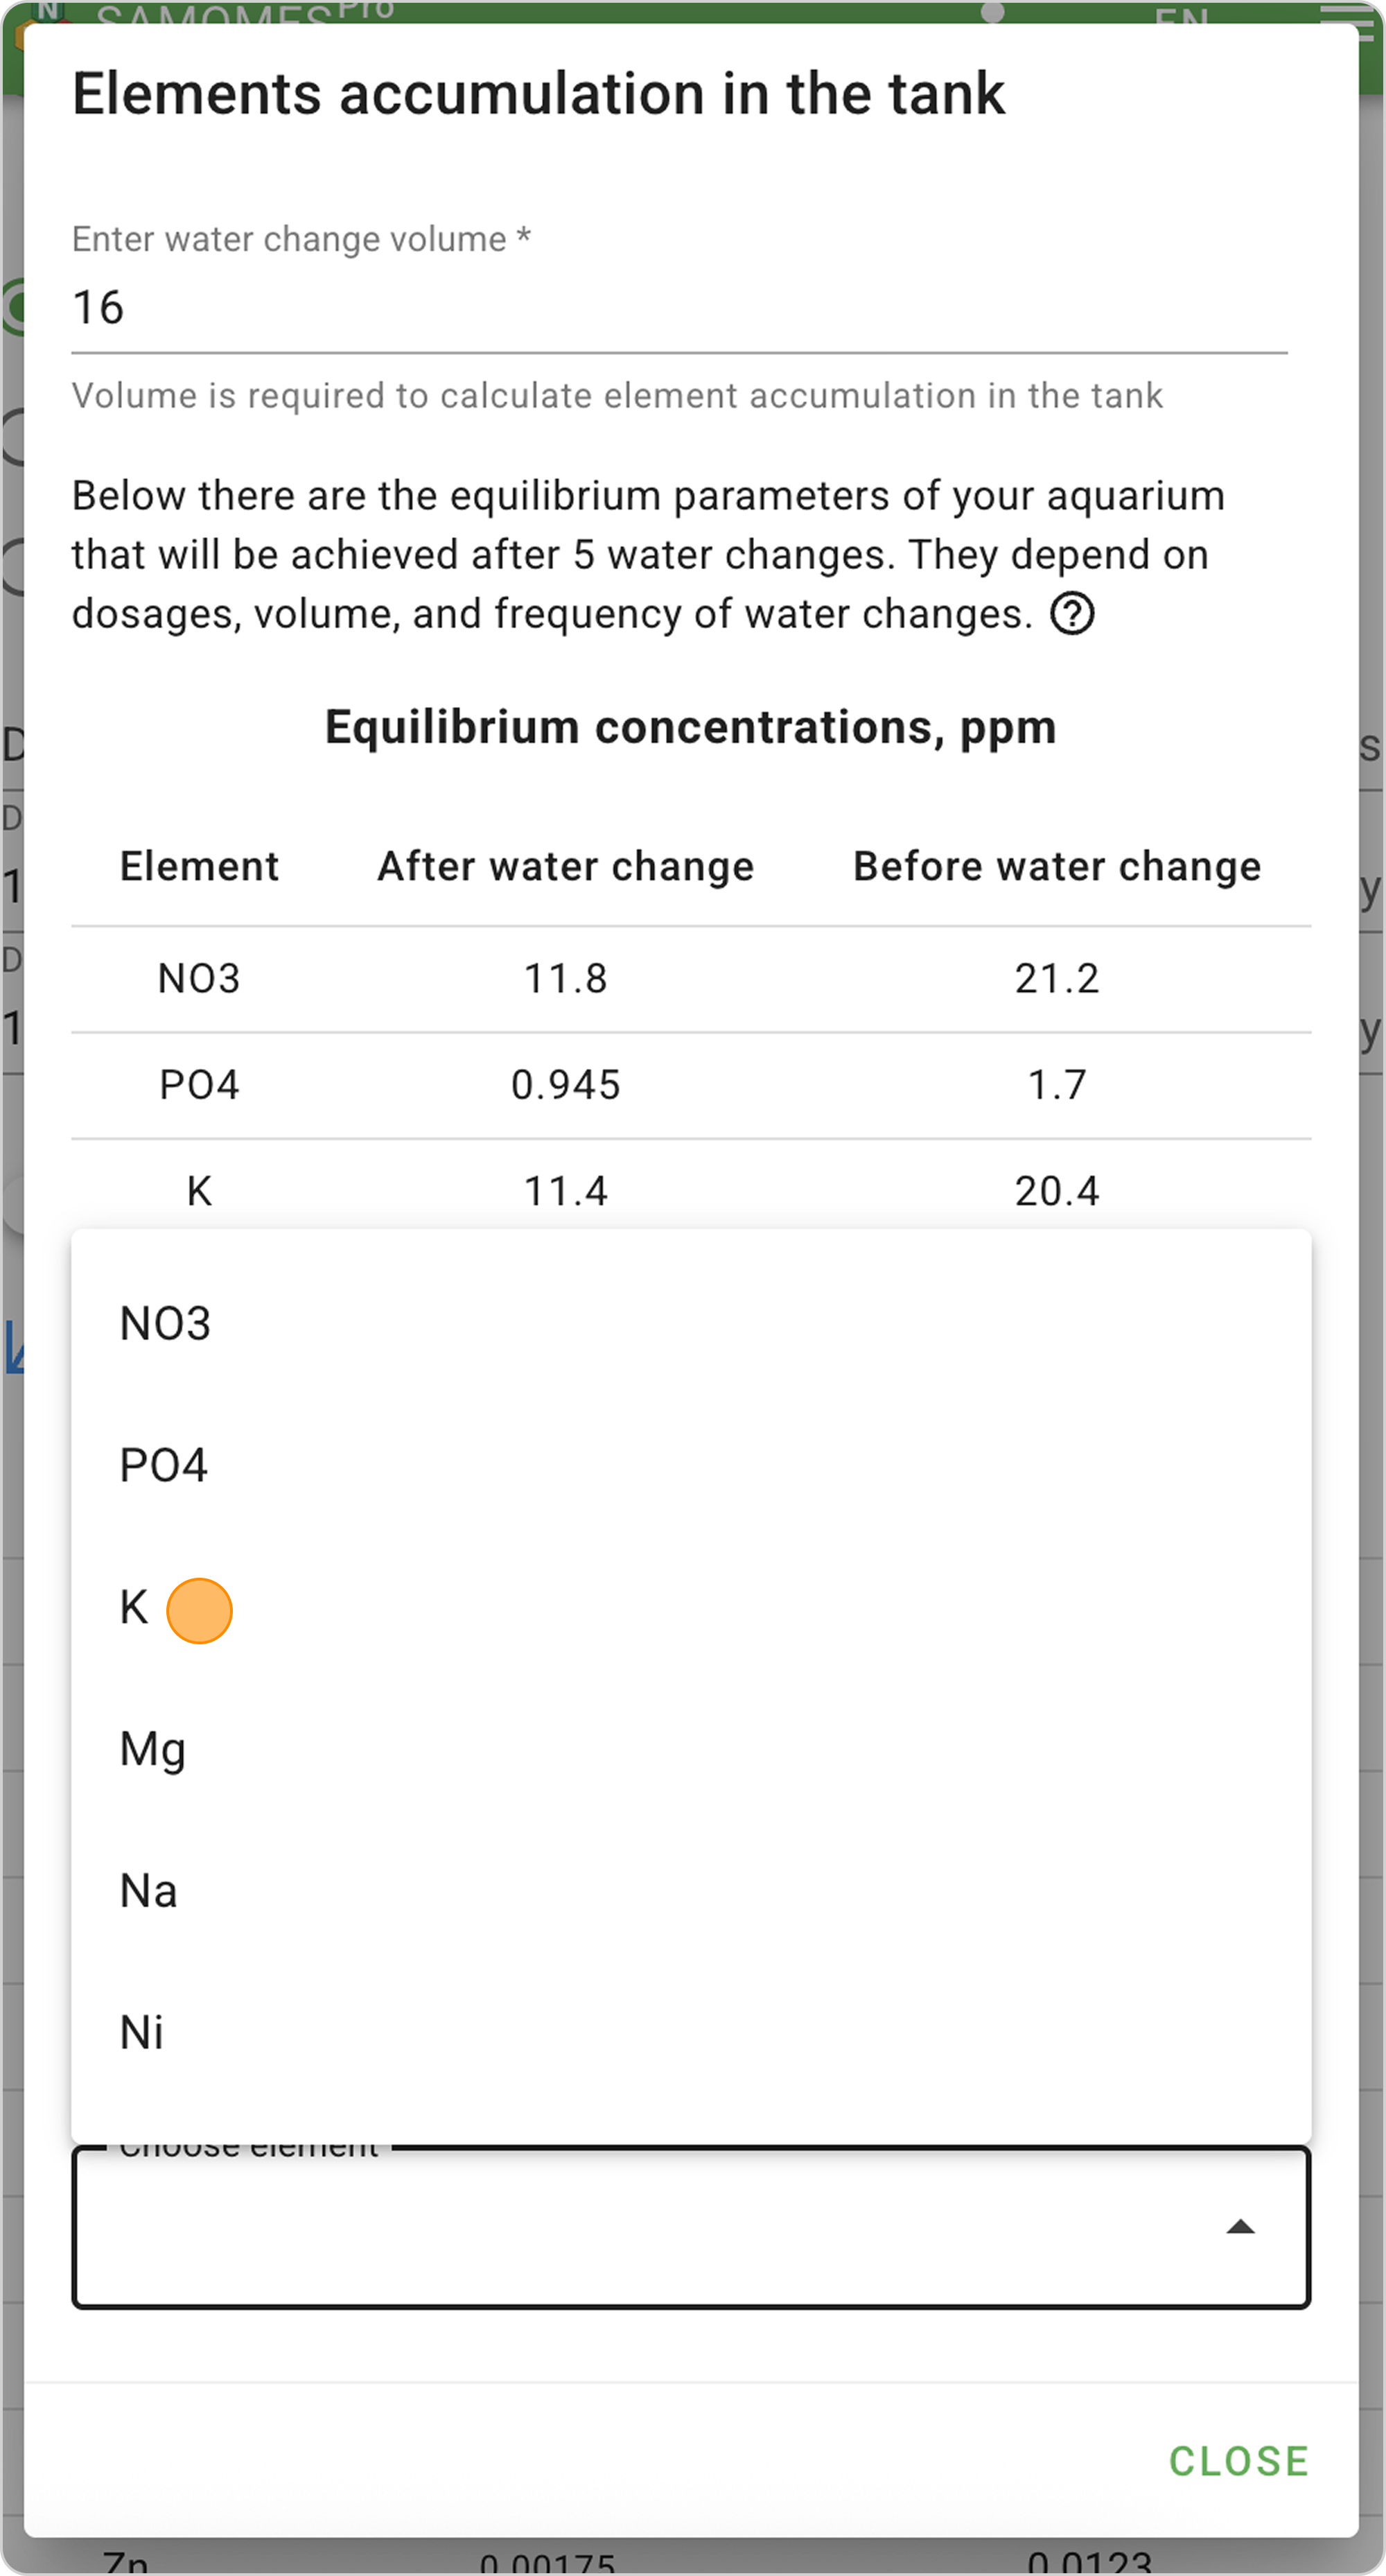1386x2576 pixels.
Task: Click the NO3 after-change value 11.8
Action: click(x=566, y=979)
